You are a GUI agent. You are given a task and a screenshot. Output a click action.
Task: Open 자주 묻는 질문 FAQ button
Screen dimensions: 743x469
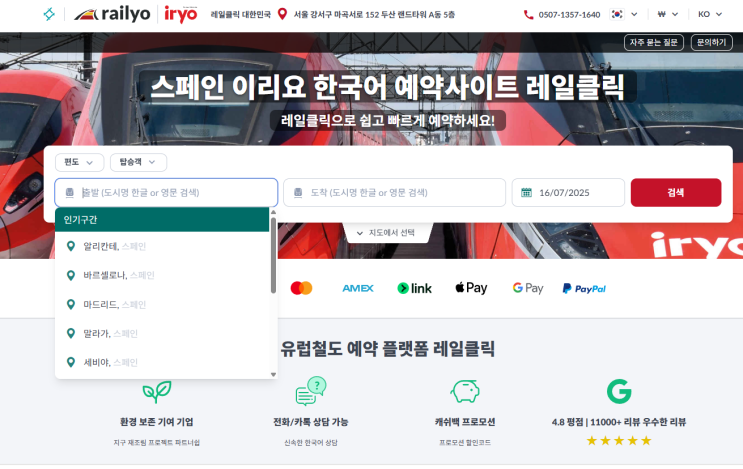(653, 43)
